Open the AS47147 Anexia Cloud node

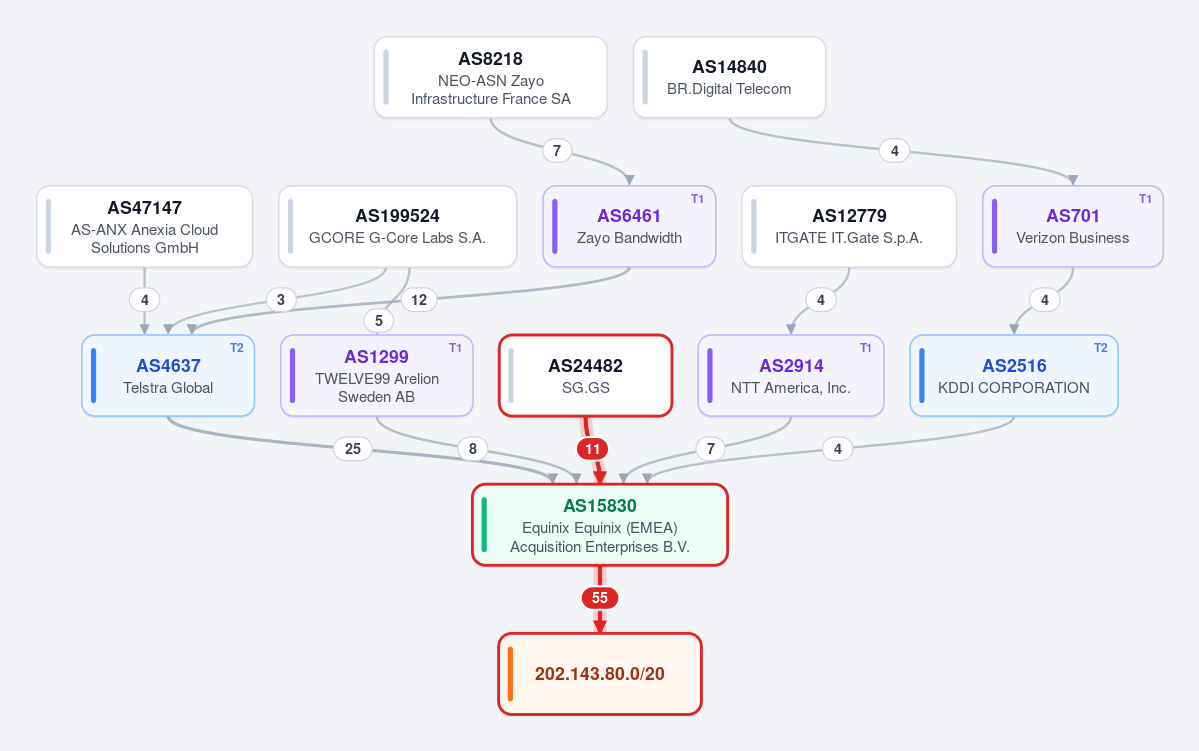click(x=145, y=226)
